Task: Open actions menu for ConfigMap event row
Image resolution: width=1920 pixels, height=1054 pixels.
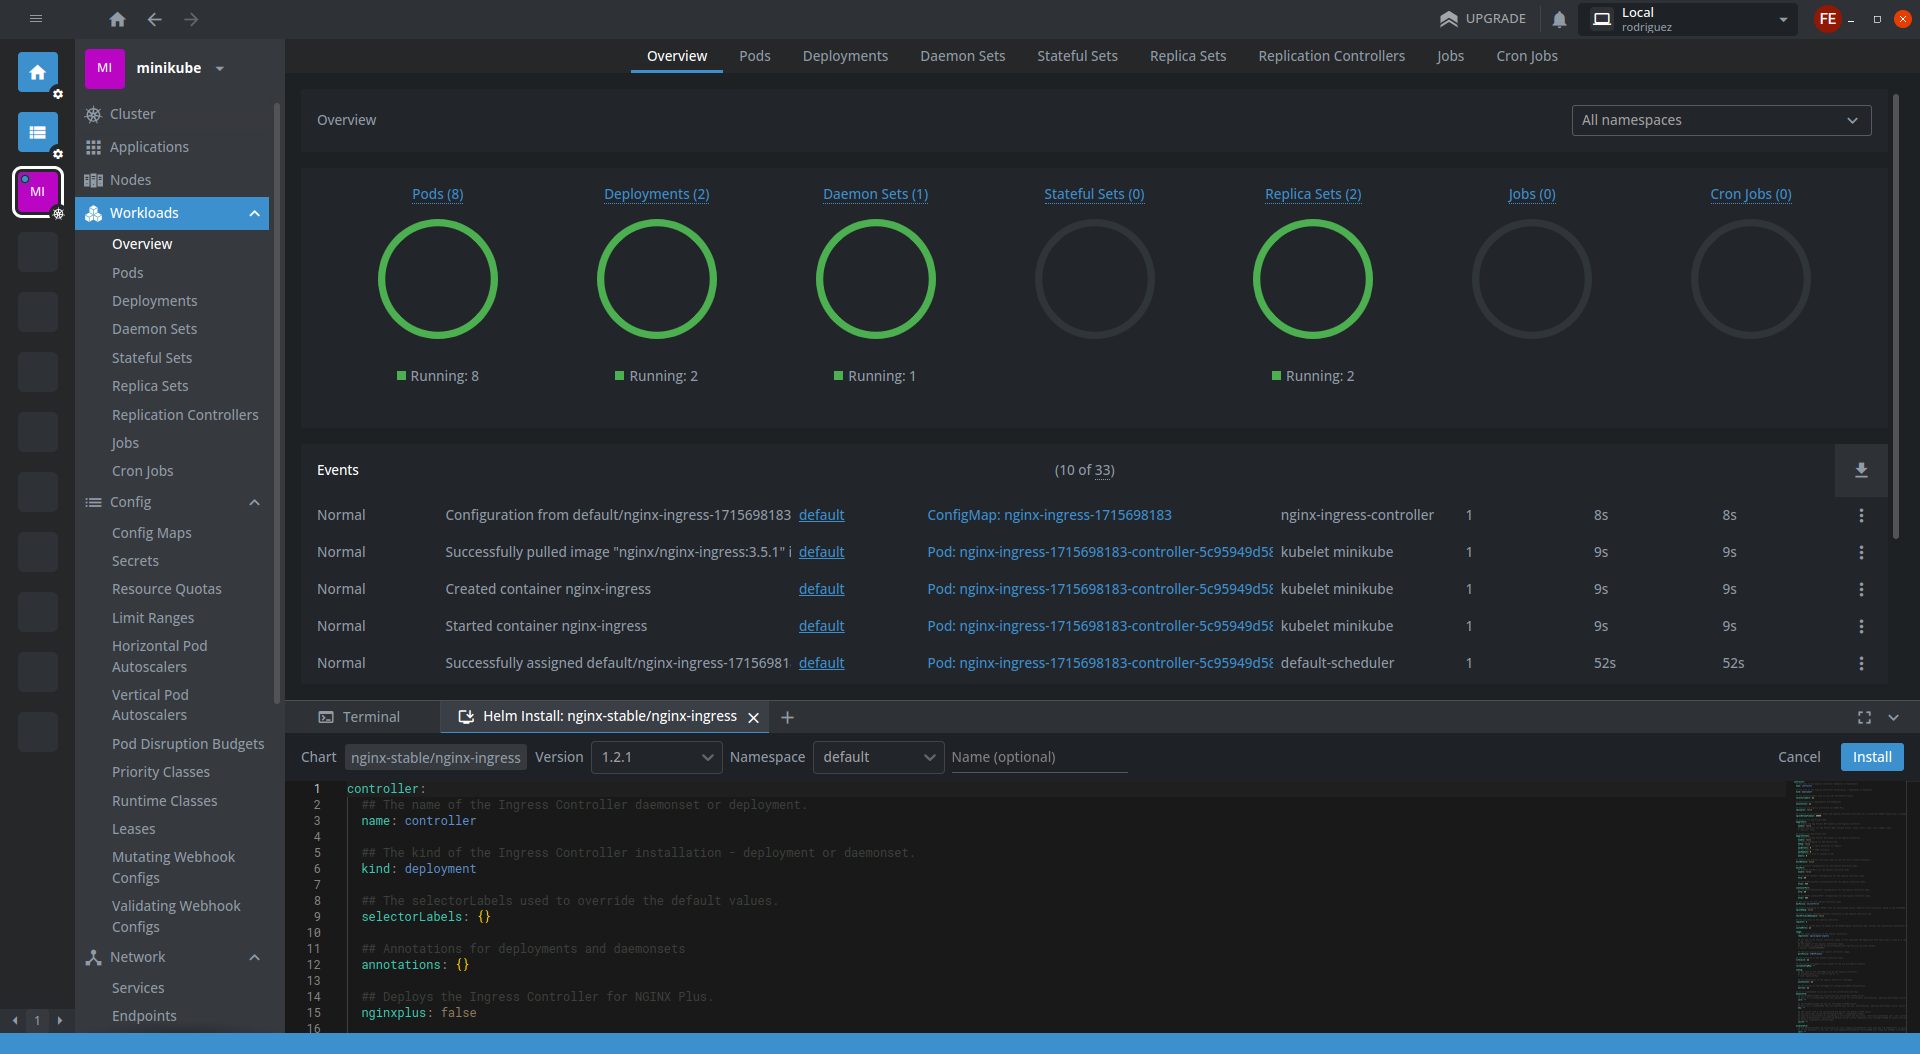Action: coord(1861,515)
